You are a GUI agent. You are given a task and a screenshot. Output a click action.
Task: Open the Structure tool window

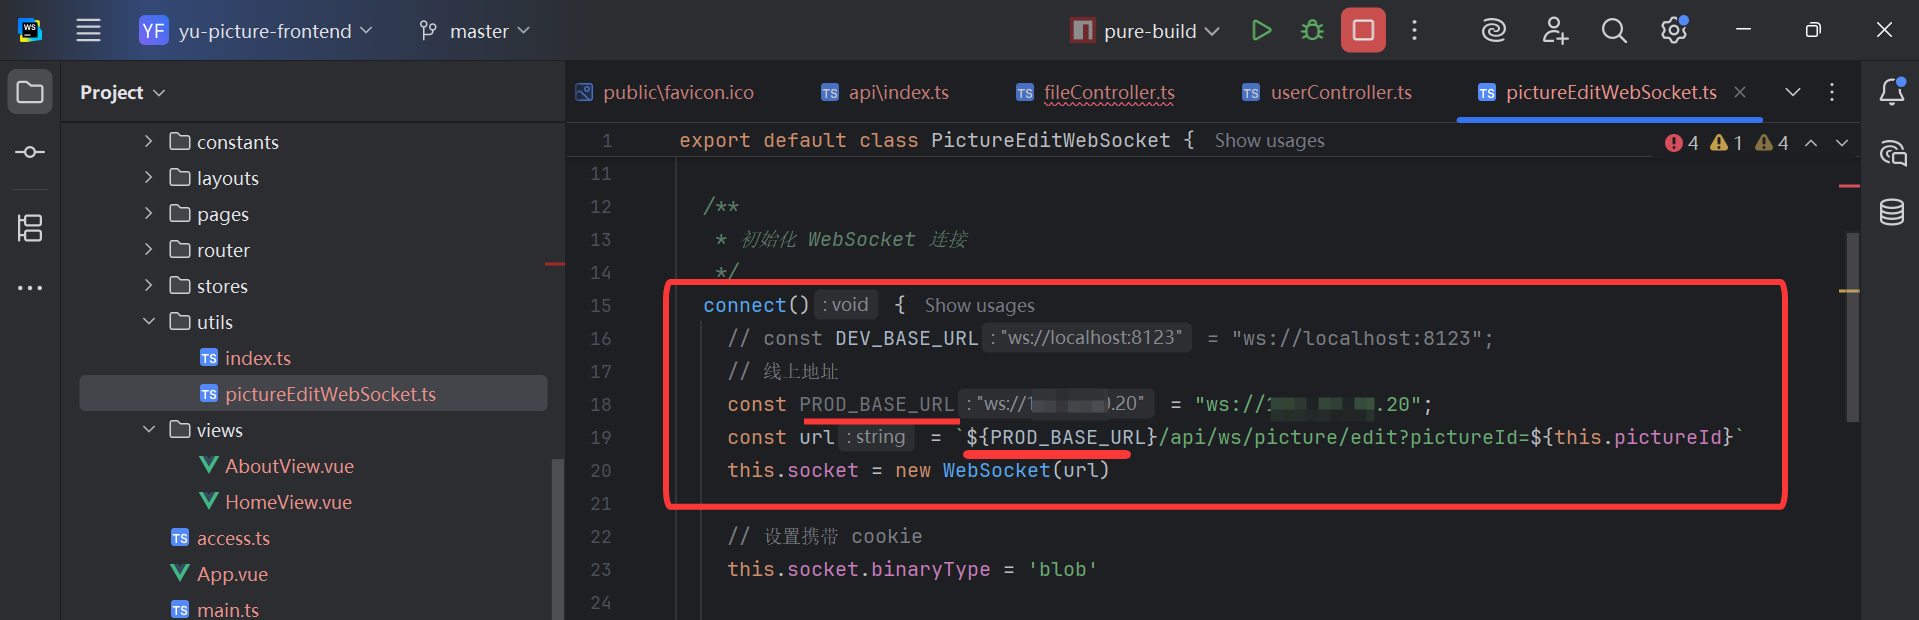(30, 228)
